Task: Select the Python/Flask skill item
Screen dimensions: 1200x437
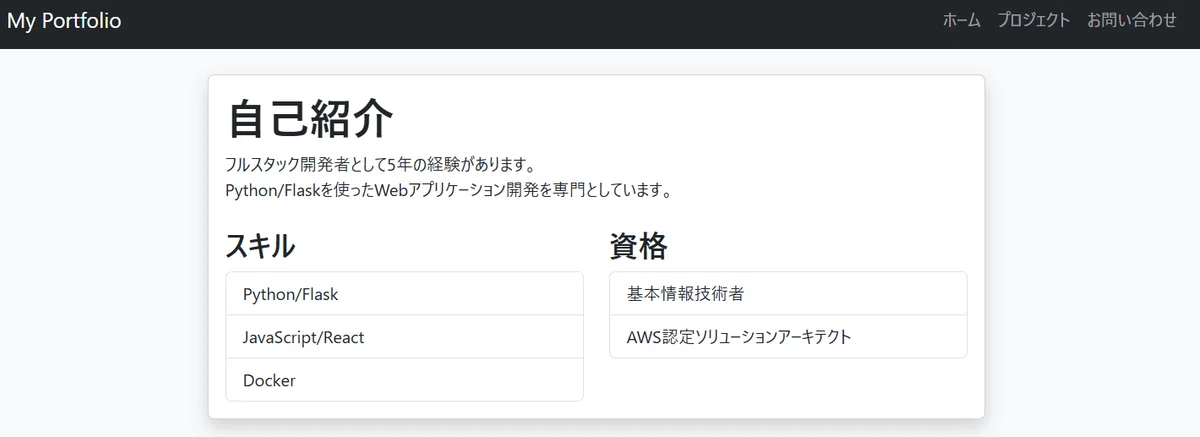Action: (405, 294)
